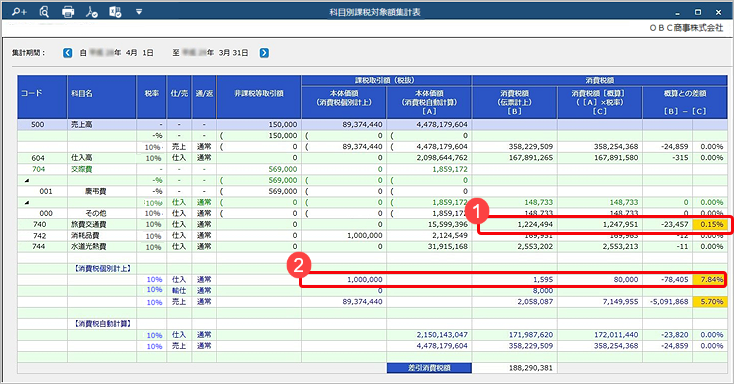Click the printer icon to print

click(x=68, y=12)
